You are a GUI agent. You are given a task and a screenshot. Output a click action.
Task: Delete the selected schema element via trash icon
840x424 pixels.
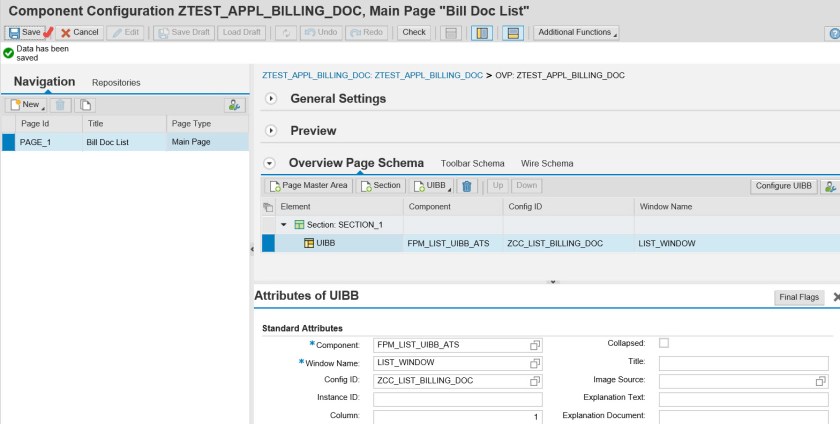(466, 186)
